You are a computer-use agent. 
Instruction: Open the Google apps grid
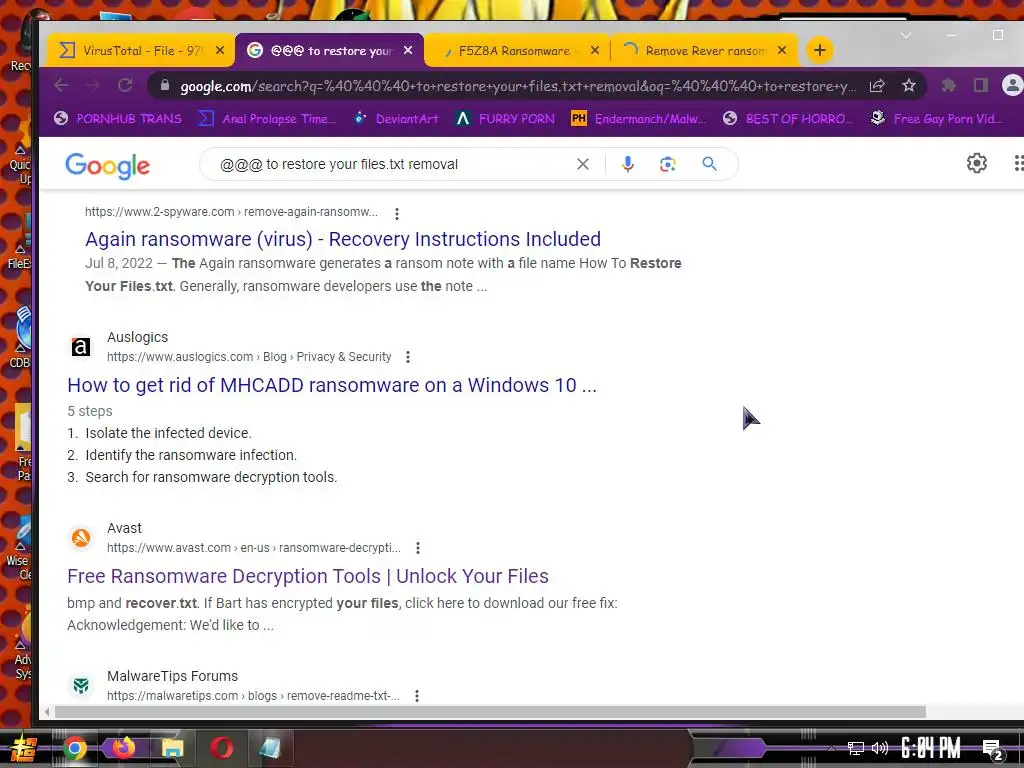(1018, 163)
